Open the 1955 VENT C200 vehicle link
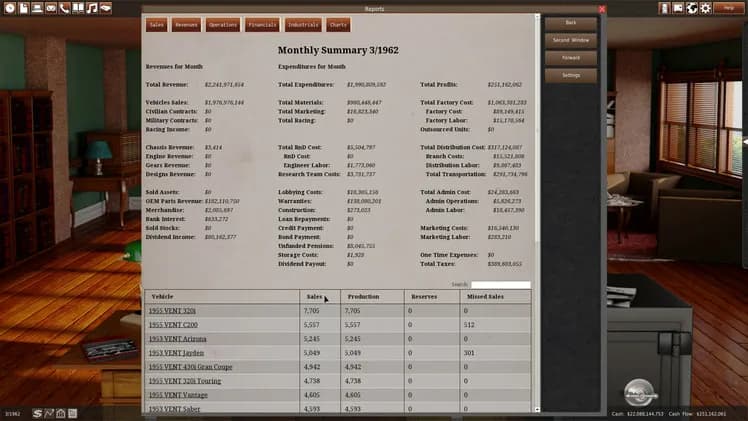The height and width of the screenshot is (421, 748). tap(173, 325)
